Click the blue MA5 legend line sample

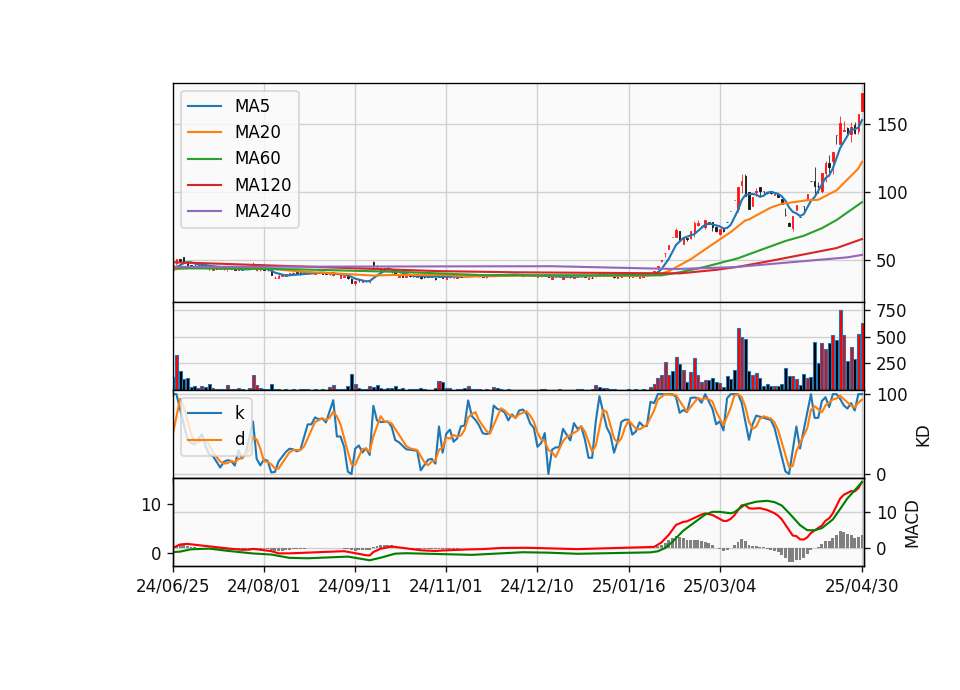pos(204,106)
